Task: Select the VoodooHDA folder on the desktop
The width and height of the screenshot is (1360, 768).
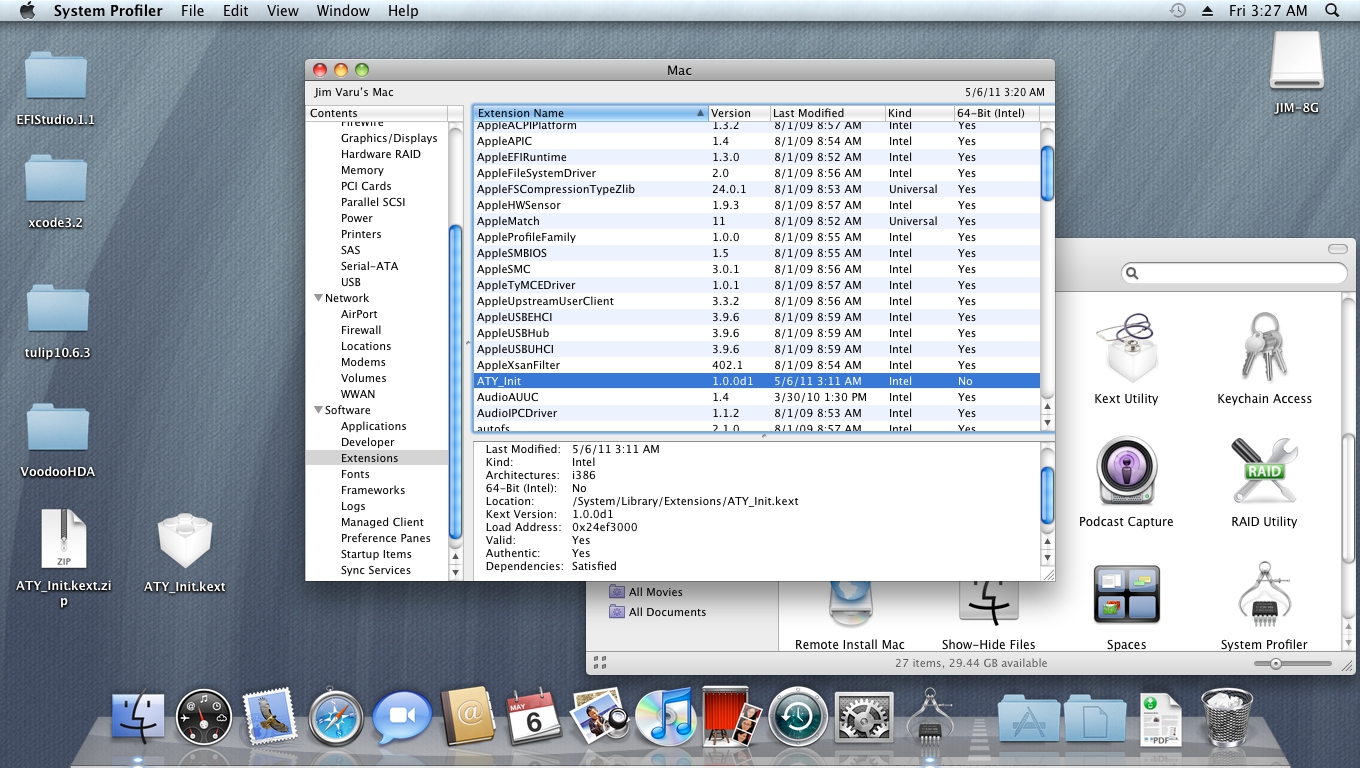Action: [x=57, y=430]
